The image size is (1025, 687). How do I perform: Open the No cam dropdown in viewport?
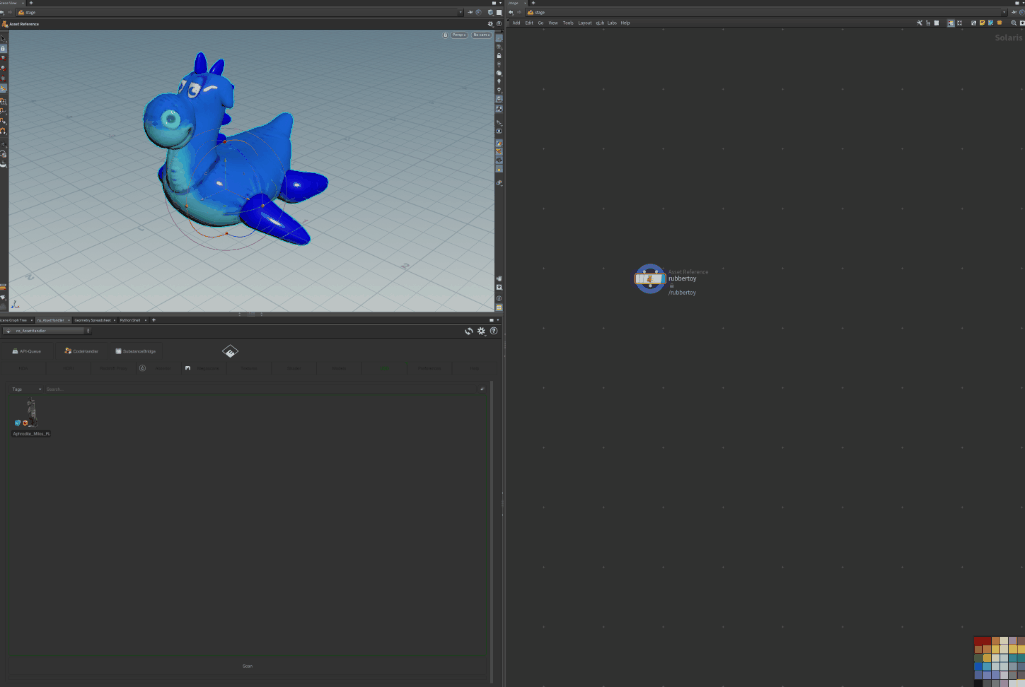482,35
